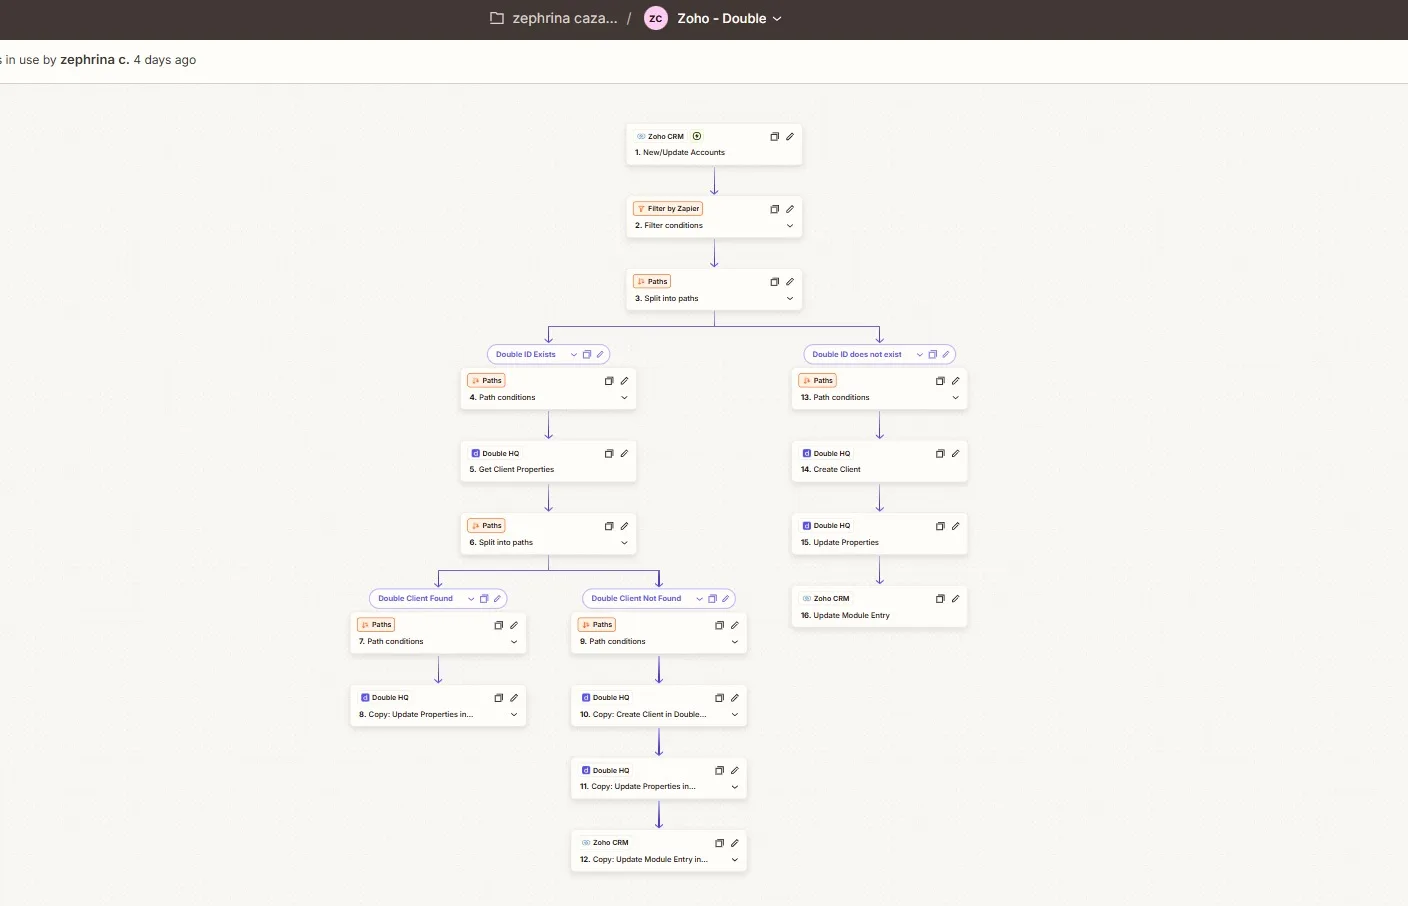Viewport: 1408px width, 906px height.
Task: Edit step 5 Get Client Properties
Action: click(x=624, y=454)
